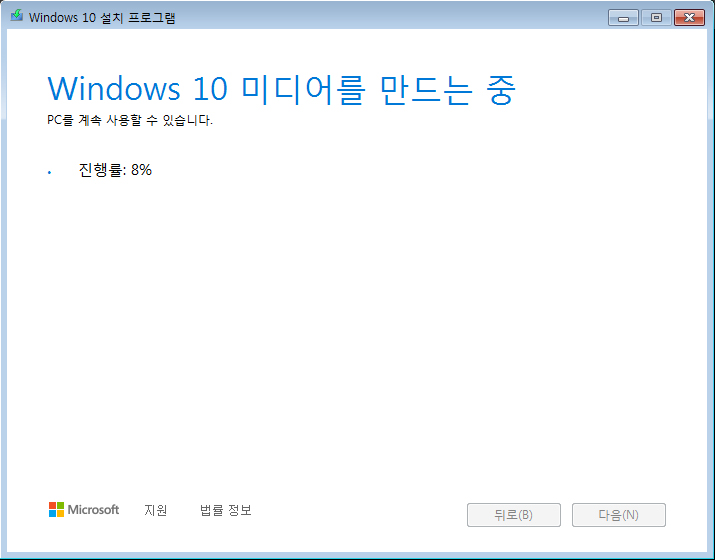Minimize the Windows 10 setup window
This screenshot has height=560, width=715.
[623, 18]
